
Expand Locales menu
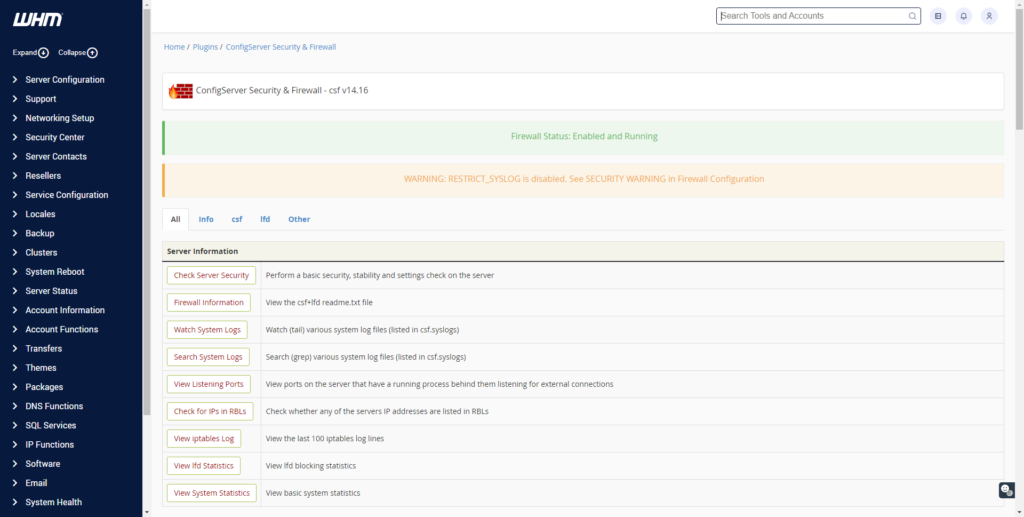coord(40,214)
